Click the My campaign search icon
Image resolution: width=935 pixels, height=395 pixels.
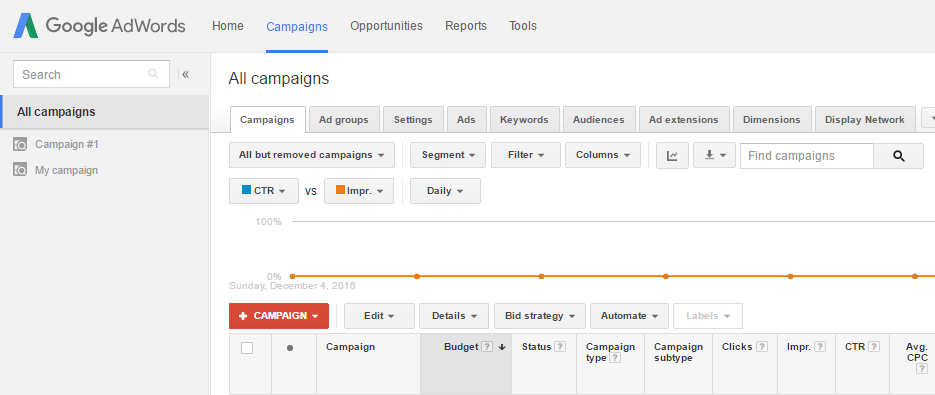tap(20, 170)
